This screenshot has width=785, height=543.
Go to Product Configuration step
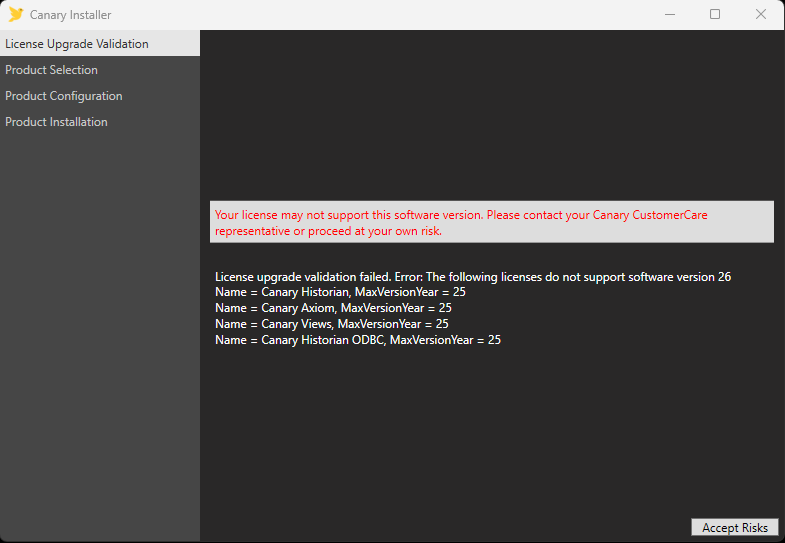pyautogui.click(x=100, y=96)
